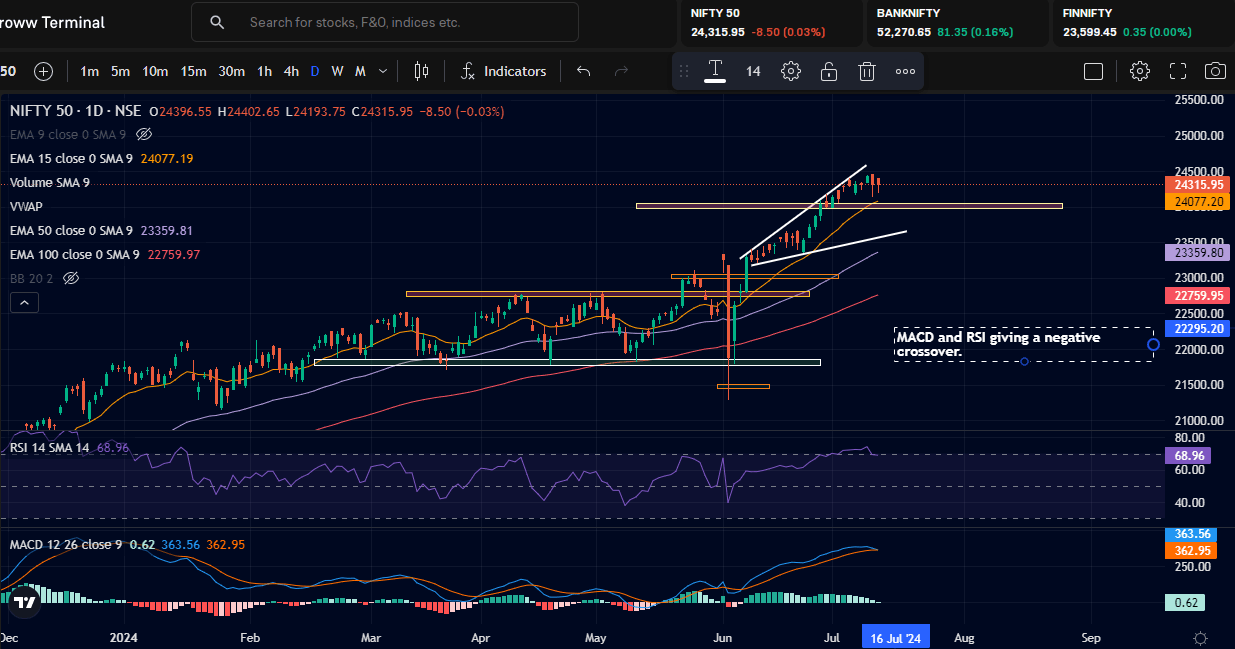Switch to the 15m timeframe
Viewport: 1235px width, 649px height.
coord(193,71)
